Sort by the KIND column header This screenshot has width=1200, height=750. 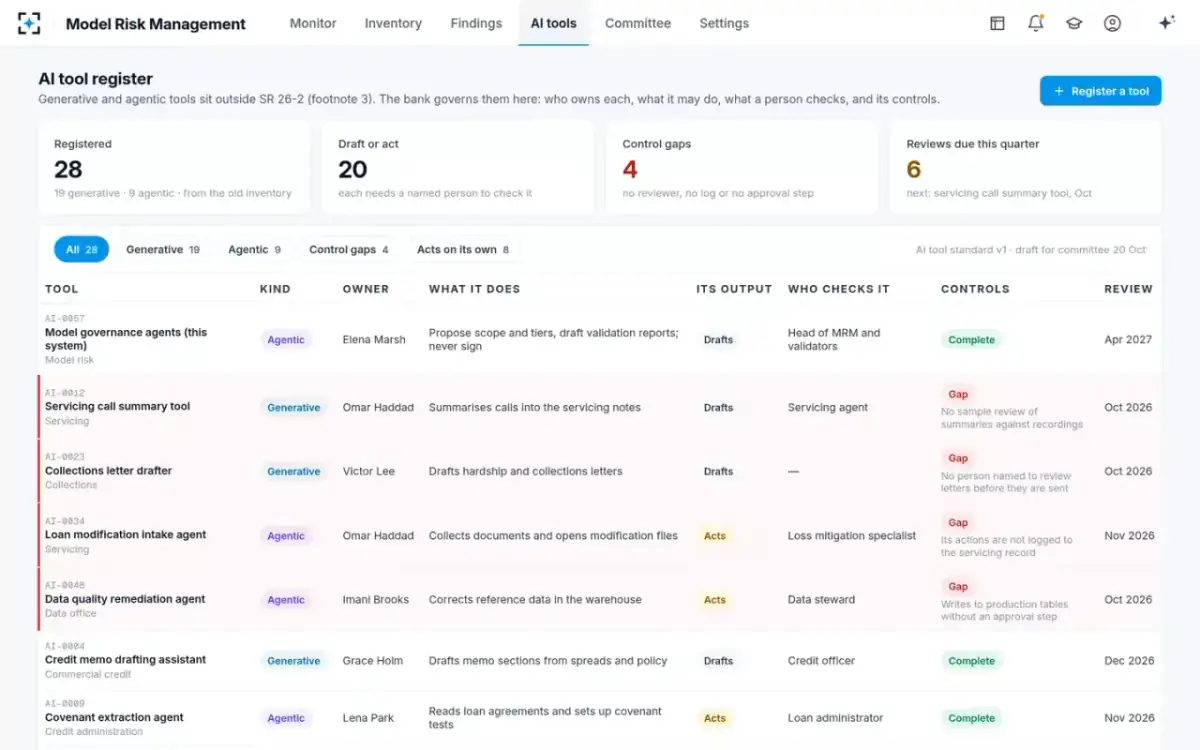275,289
